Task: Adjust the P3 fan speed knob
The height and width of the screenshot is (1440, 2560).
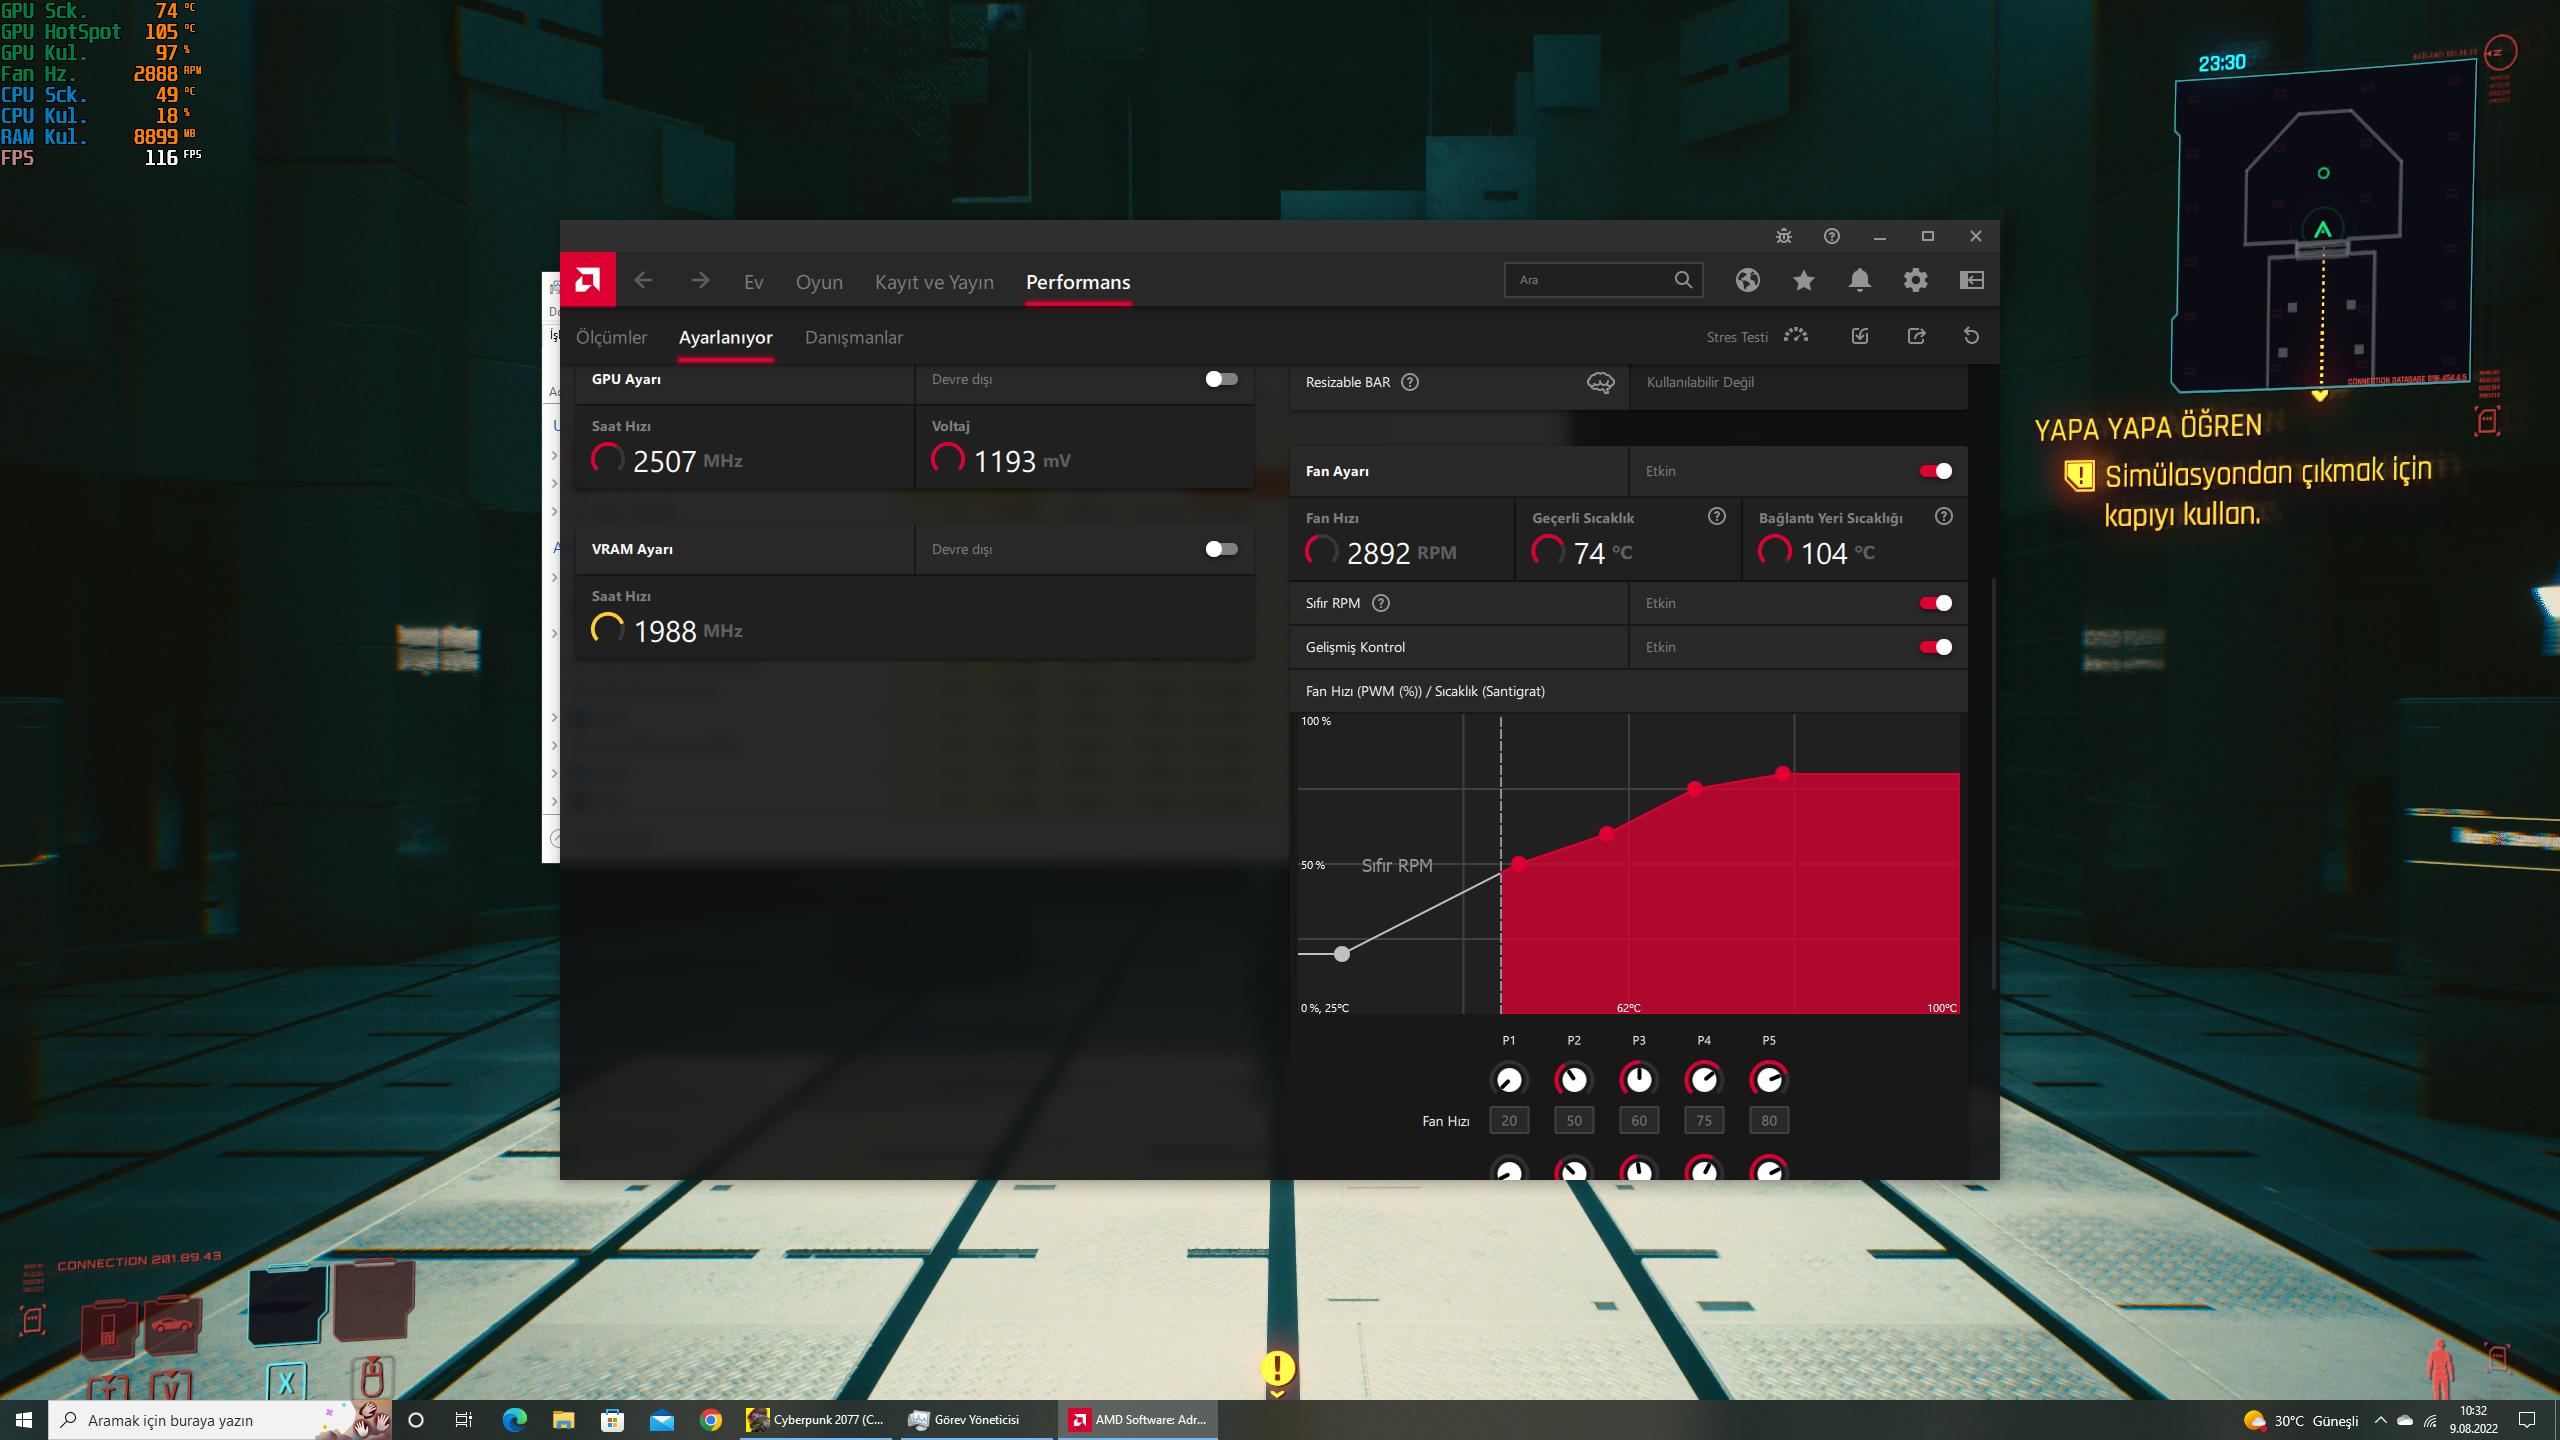Action: coord(1638,1079)
